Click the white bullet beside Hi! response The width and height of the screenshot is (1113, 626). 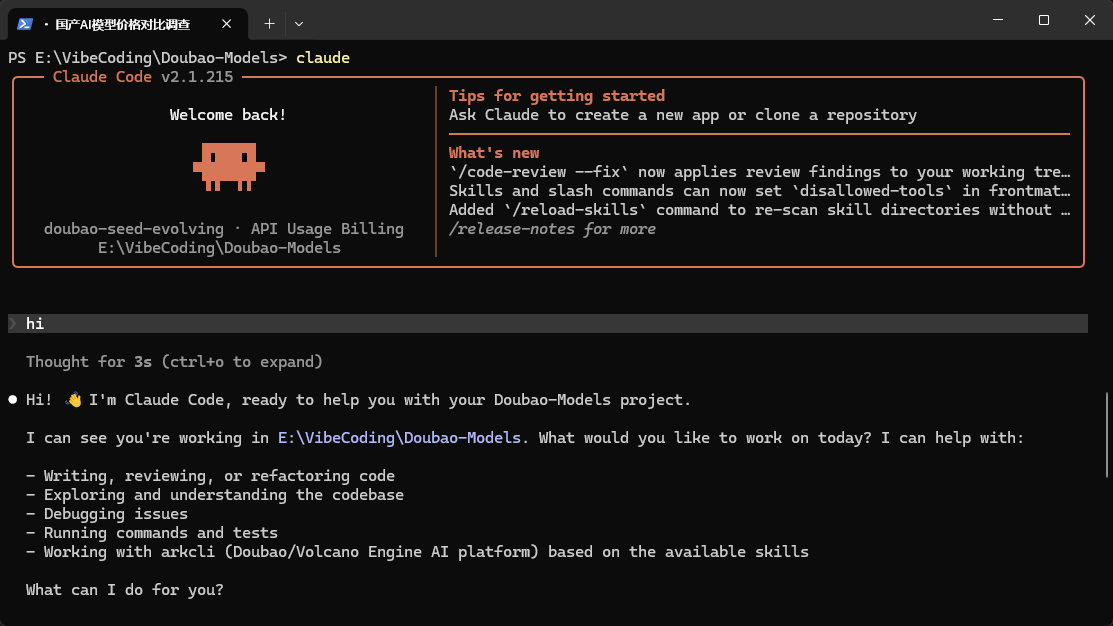click(13, 400)
